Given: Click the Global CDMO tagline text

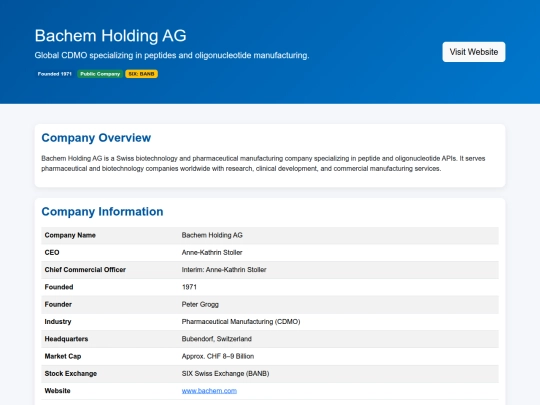Looking at the screenshot, I should tap(172, 55).
